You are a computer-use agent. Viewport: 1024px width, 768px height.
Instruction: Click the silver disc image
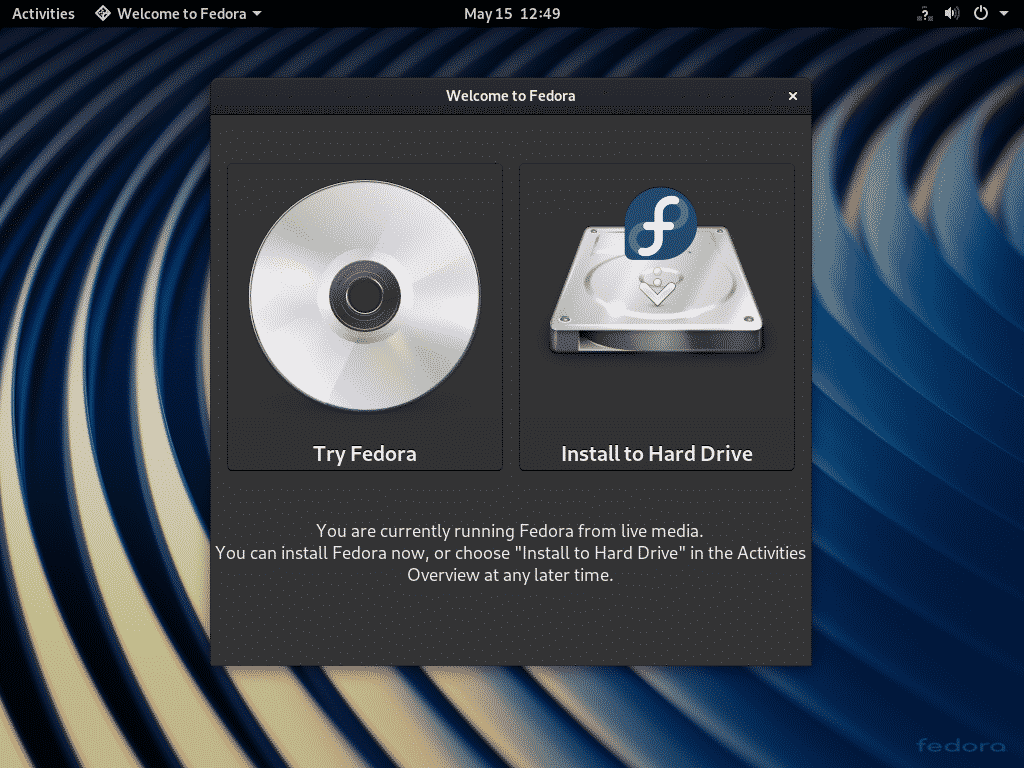(364, 296)
